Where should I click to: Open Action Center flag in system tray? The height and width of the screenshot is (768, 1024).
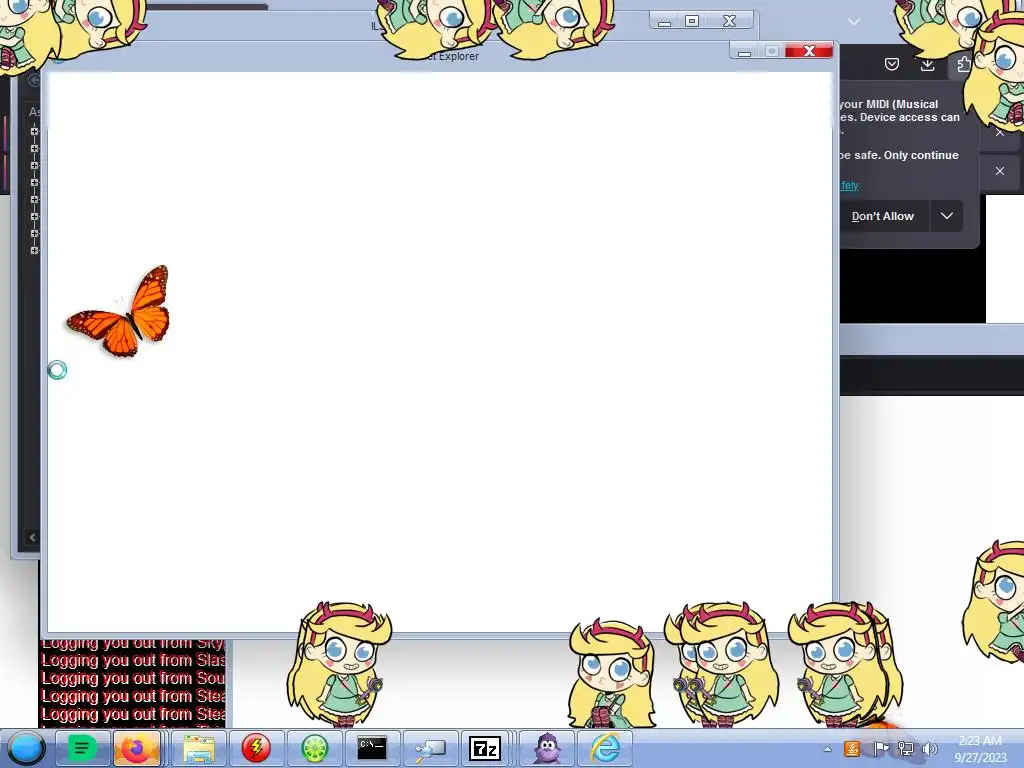click(880, 748)
